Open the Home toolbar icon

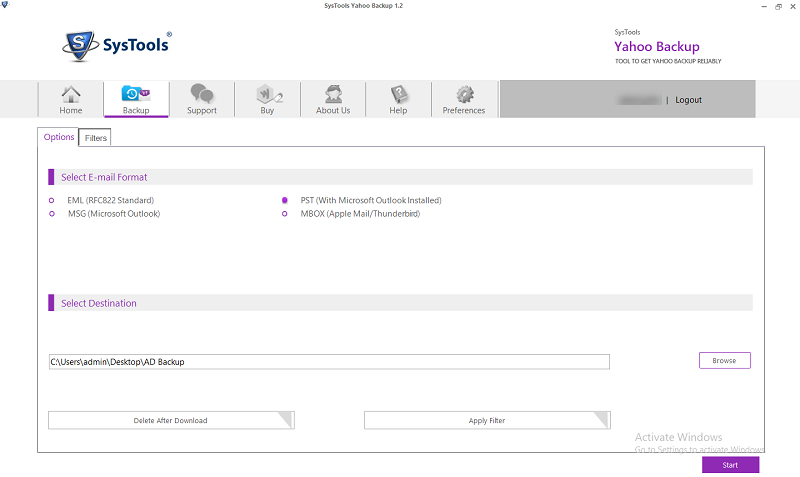70,99
